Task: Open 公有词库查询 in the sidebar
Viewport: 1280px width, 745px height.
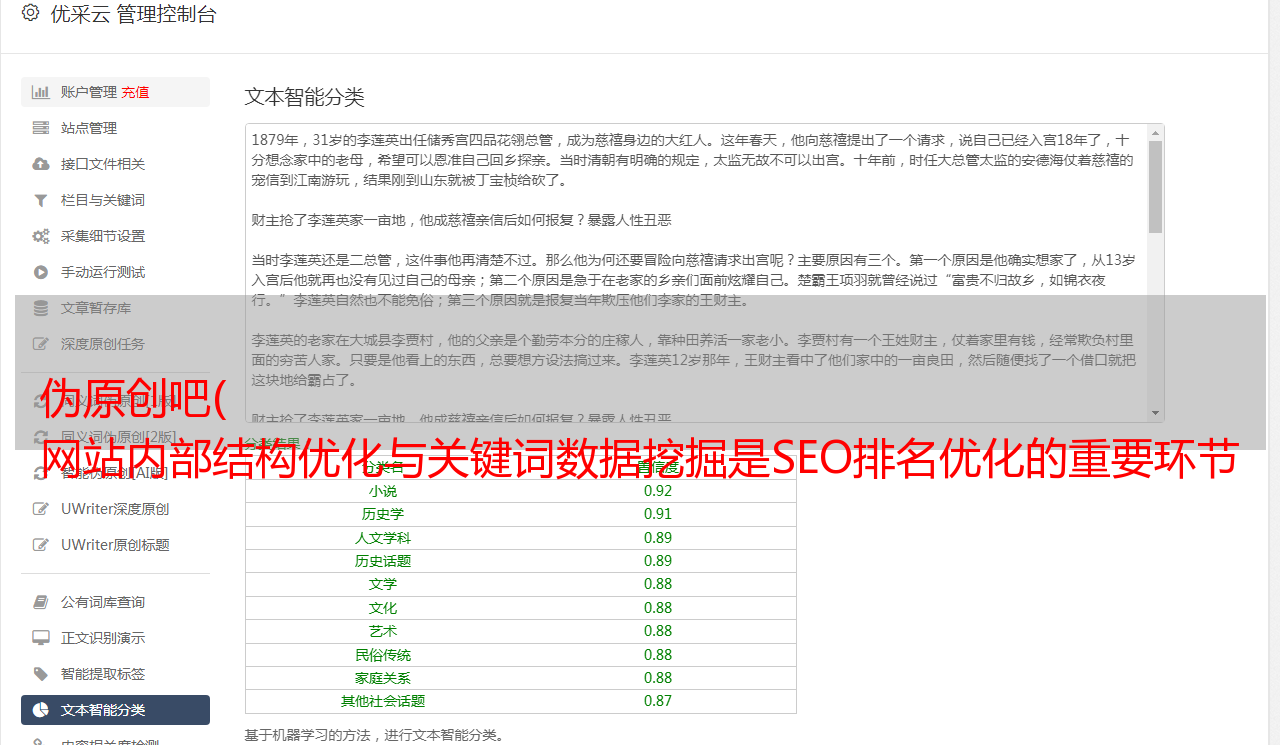Action: 115,602
